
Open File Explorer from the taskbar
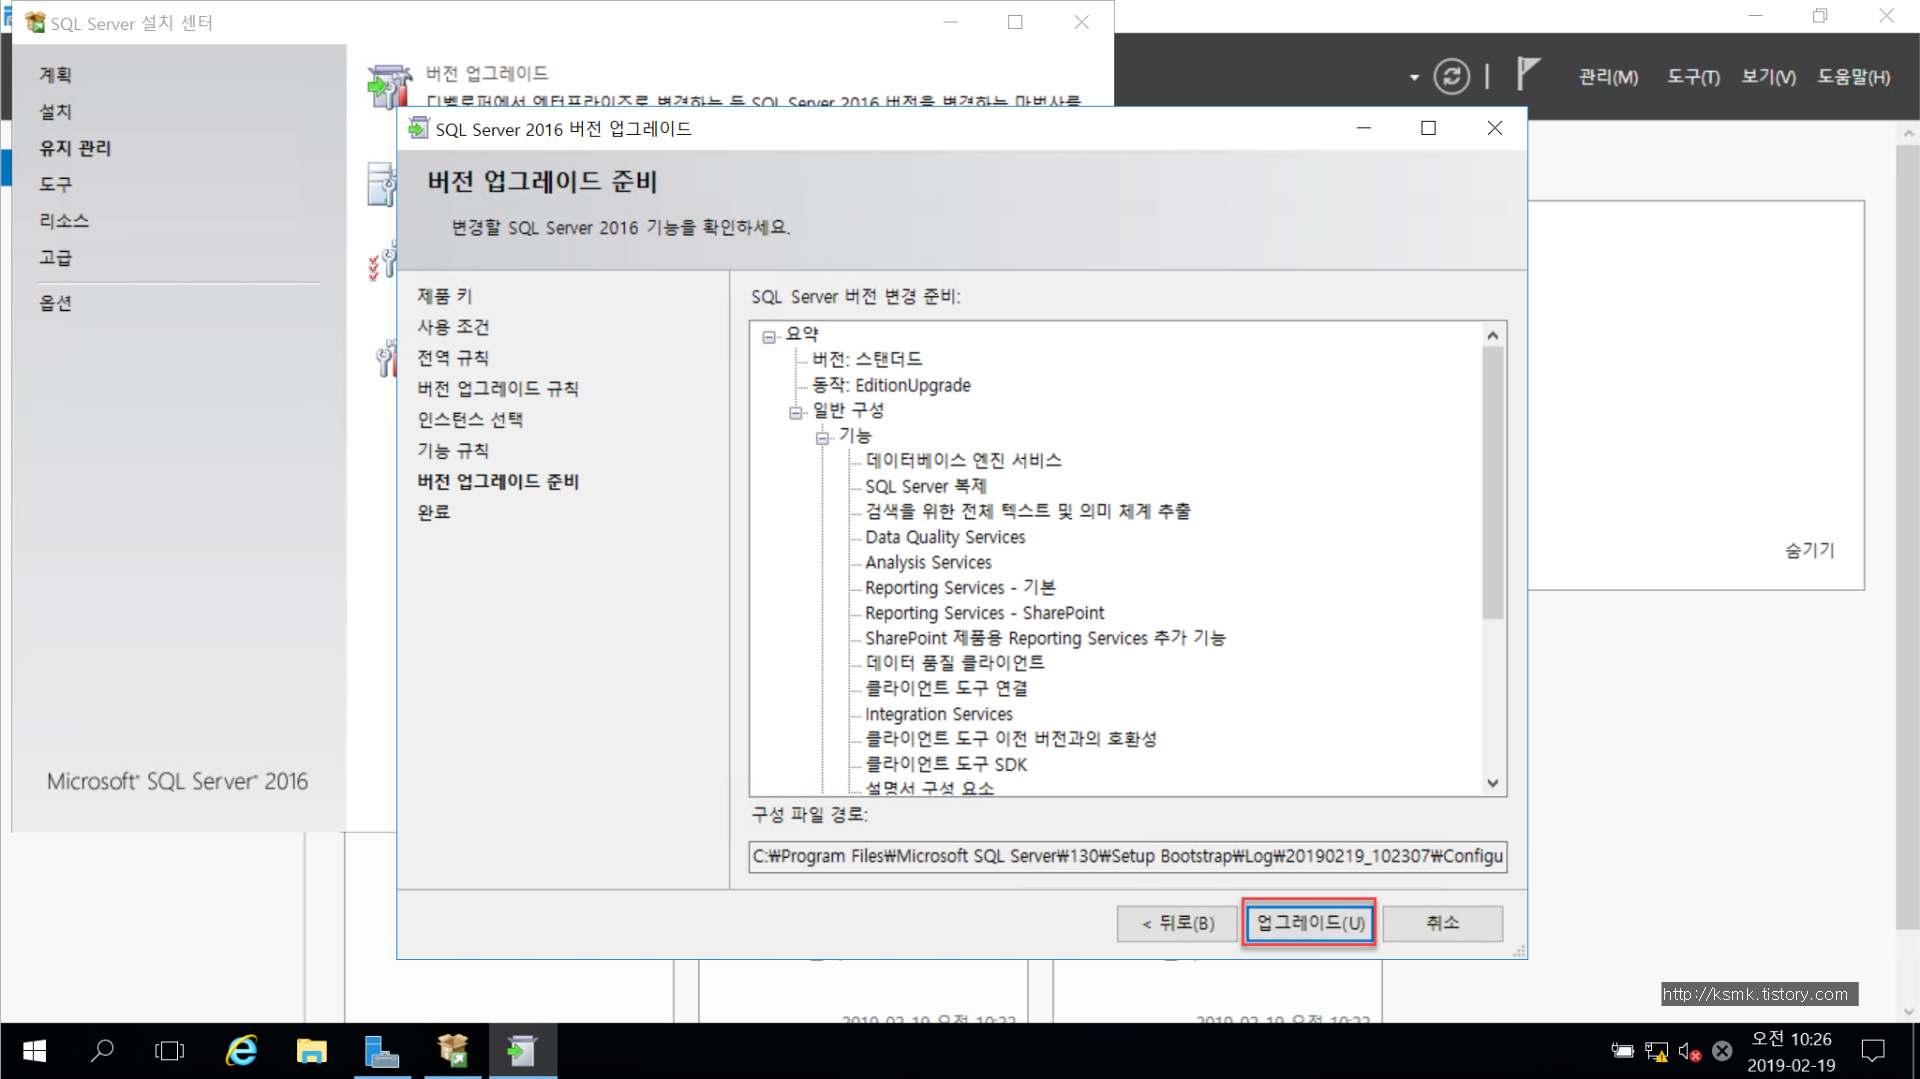tap(311, 1051)
